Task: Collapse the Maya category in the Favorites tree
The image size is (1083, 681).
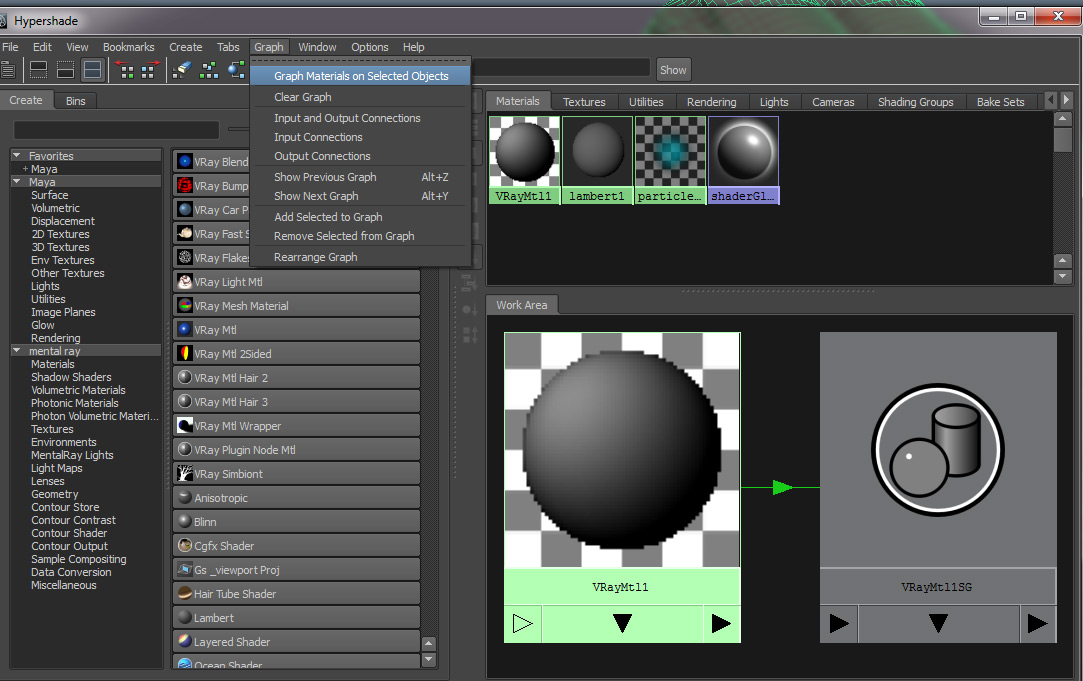Action: [16, 182]
